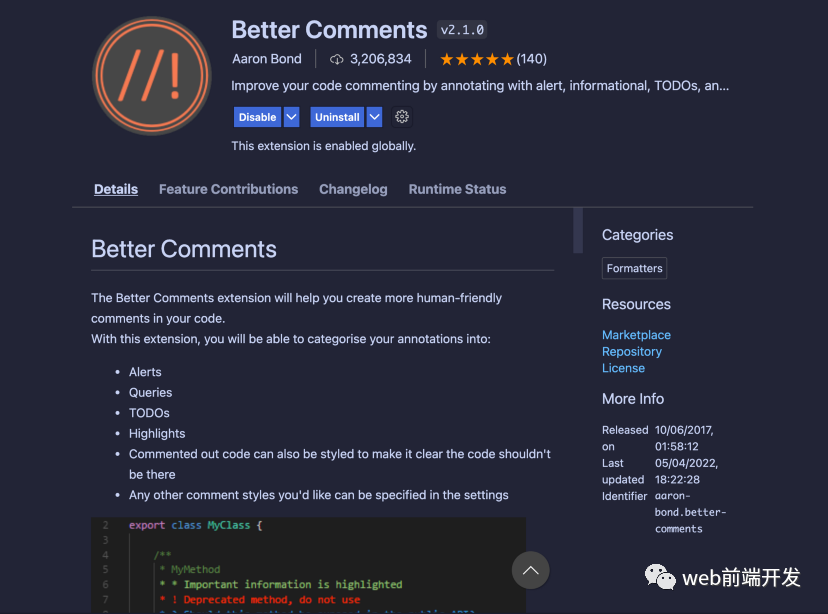The height and width of the screenshot is (614, 828).
Task: Expand the Disable dropdown arrow
Action: pos(291,117)
